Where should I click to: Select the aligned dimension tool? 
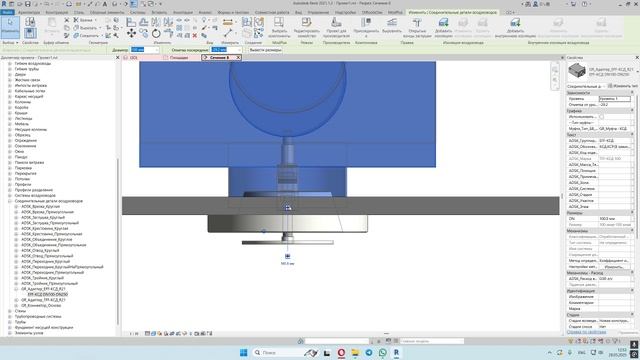tap(228, 22)
